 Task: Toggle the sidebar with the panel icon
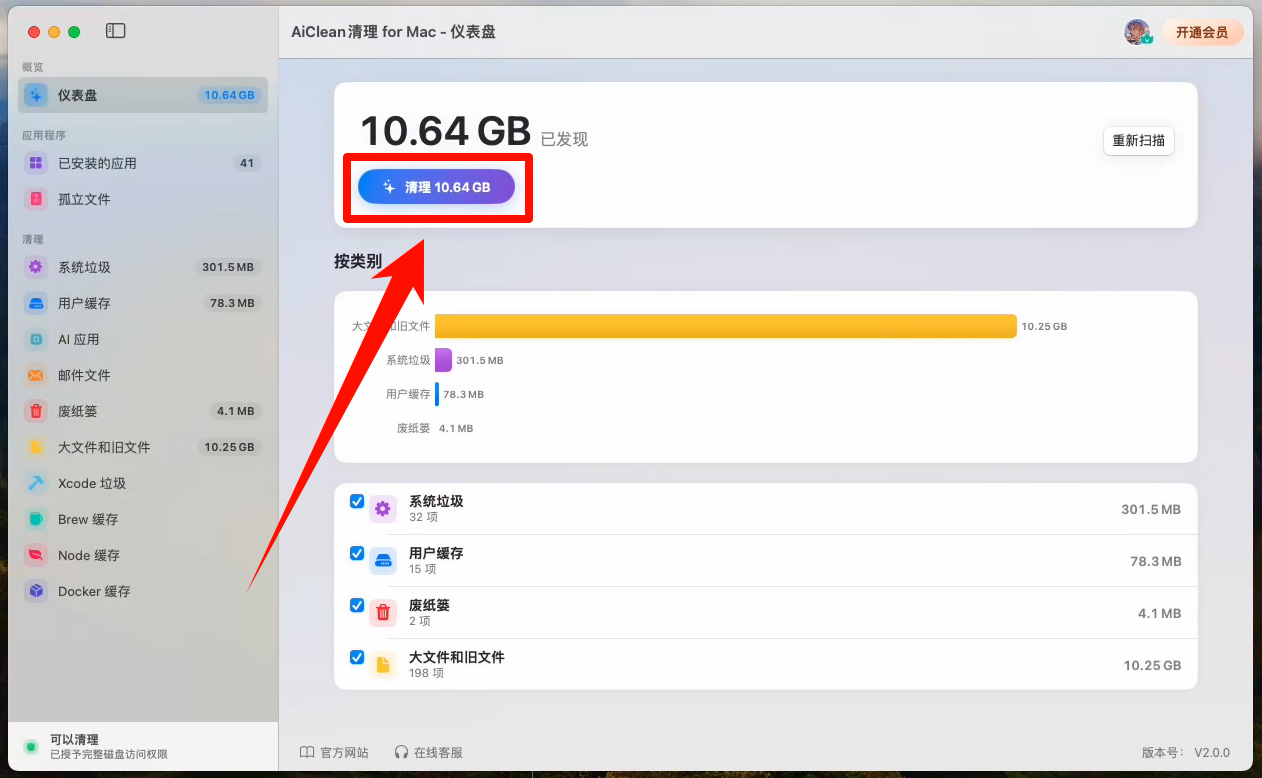tap(116, 31)
